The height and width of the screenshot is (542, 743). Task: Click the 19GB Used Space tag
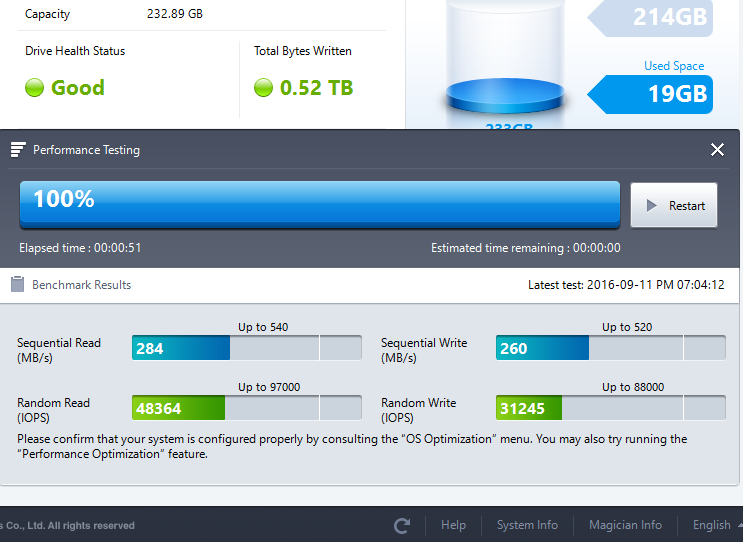pyautogui.click(x=650, y=94)
